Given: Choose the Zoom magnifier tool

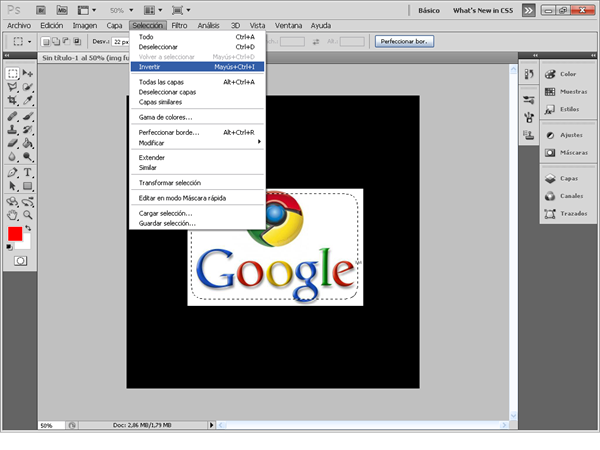Looking at the screenshot, I should click(28, 213).
